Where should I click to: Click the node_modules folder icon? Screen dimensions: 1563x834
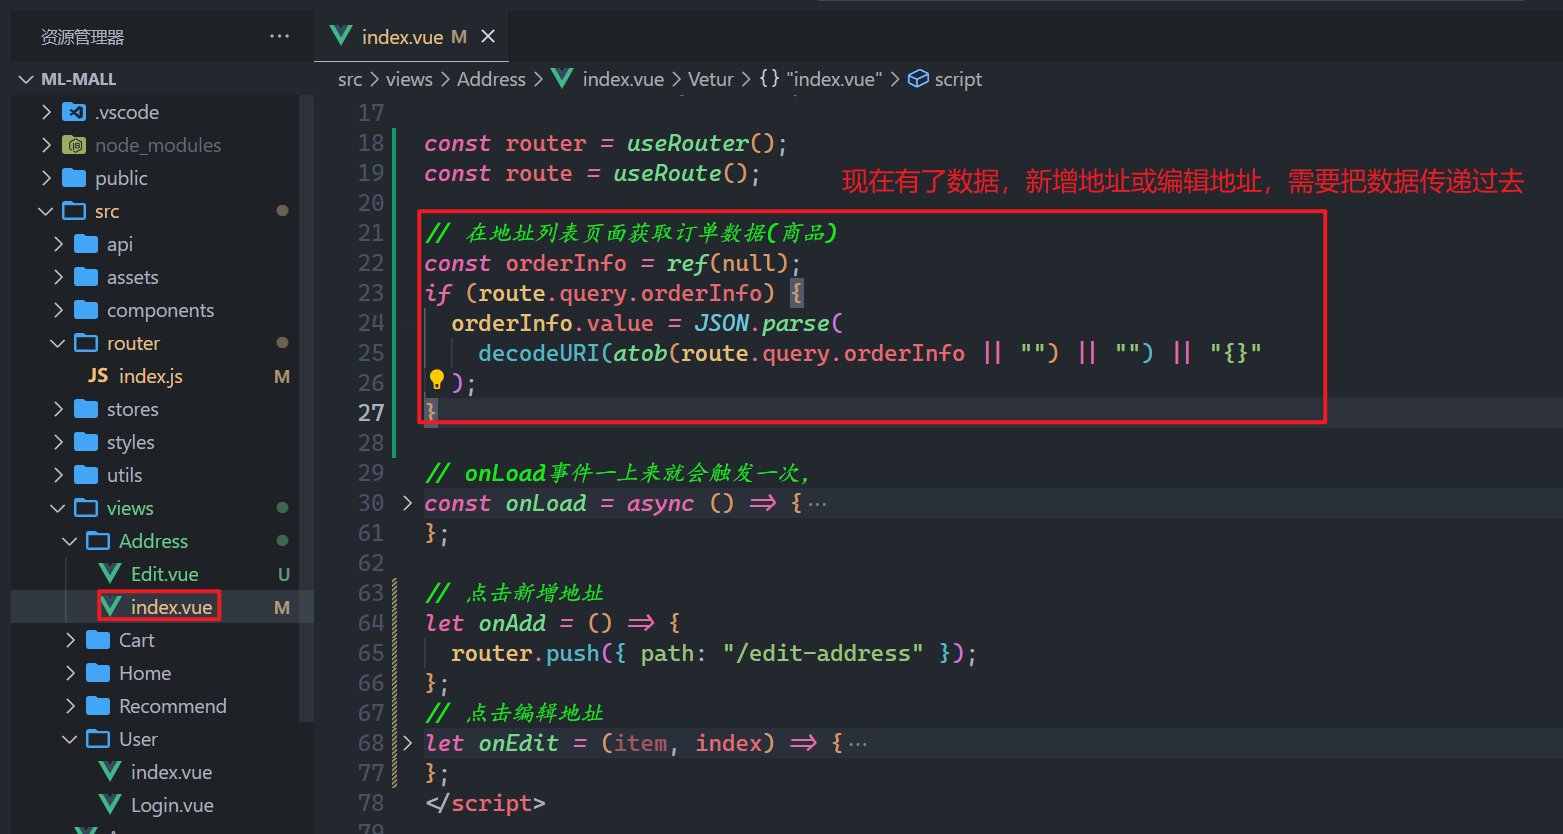pos(74,145)
